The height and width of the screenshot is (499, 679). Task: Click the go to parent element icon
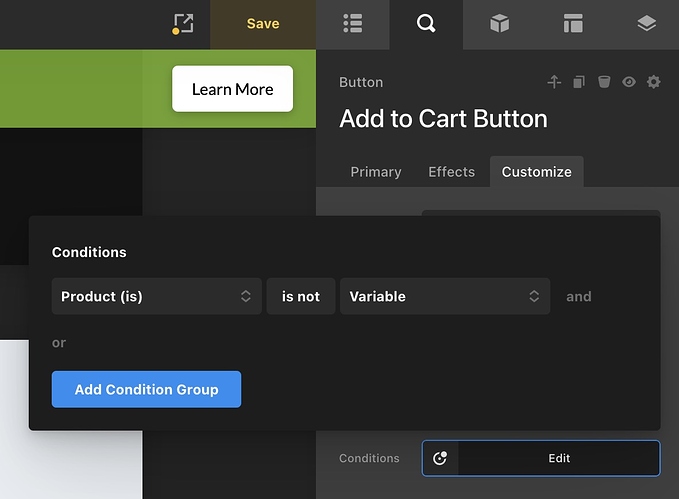click(554, 82)
